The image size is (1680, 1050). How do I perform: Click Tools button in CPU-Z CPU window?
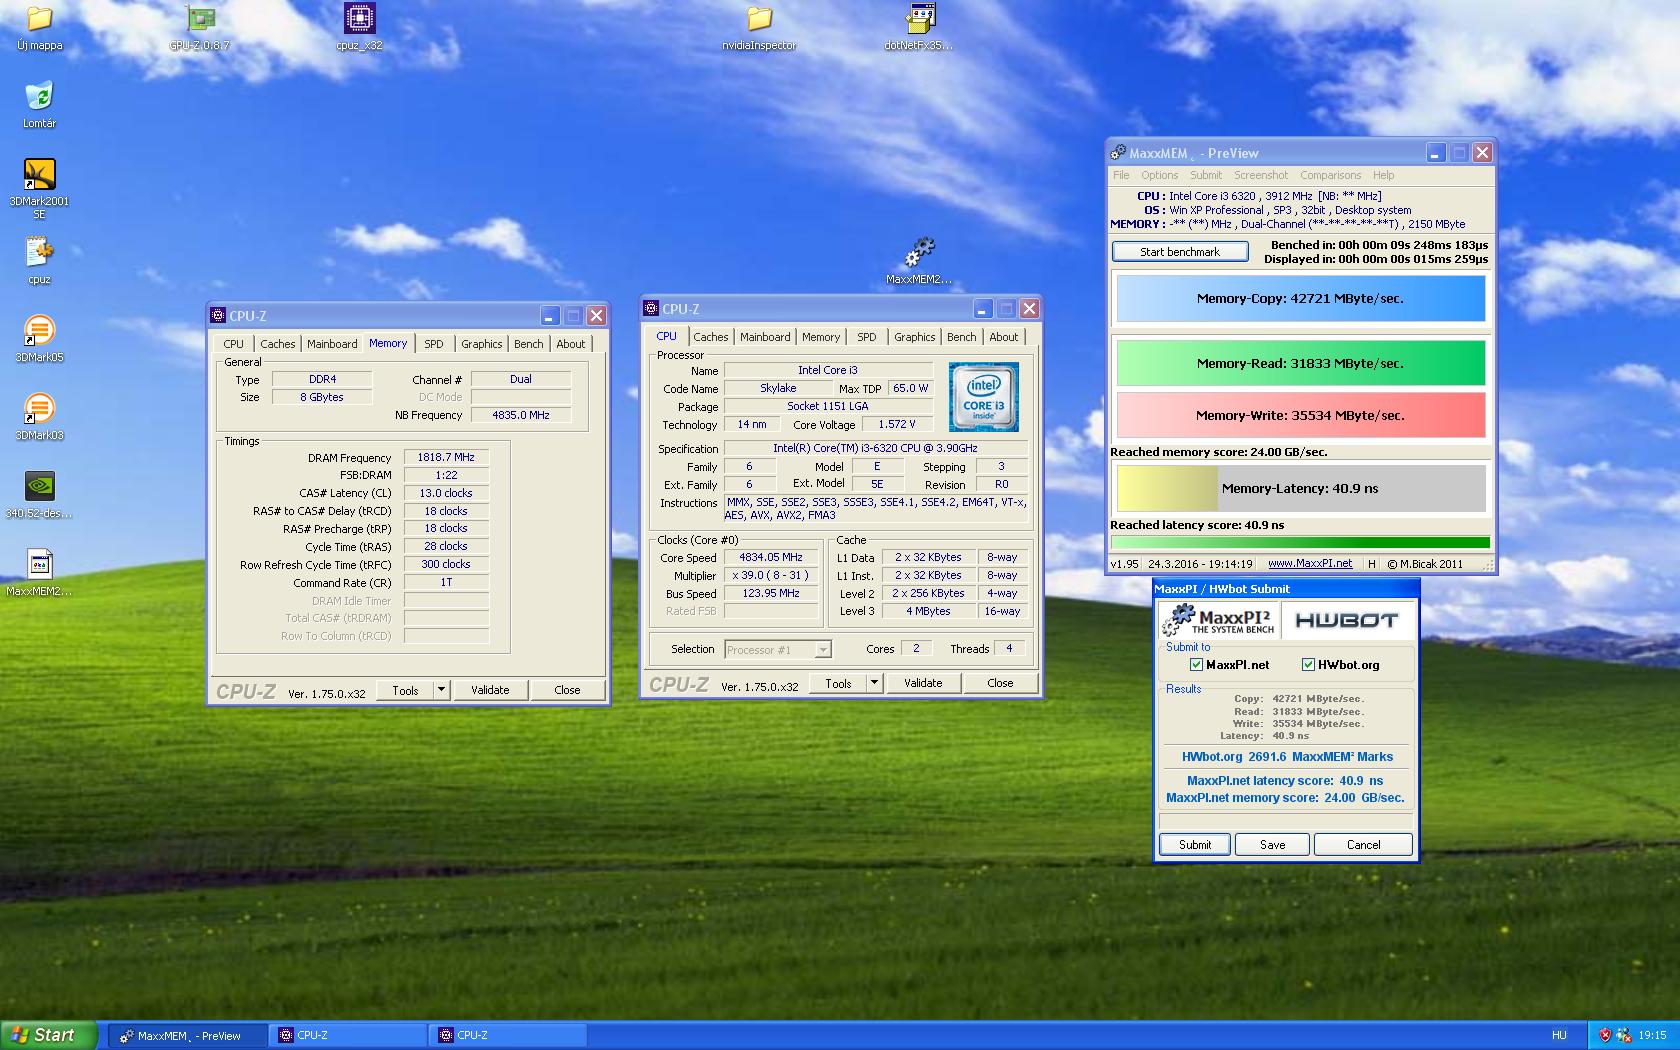pyautogui.click(x=838, y=683)
